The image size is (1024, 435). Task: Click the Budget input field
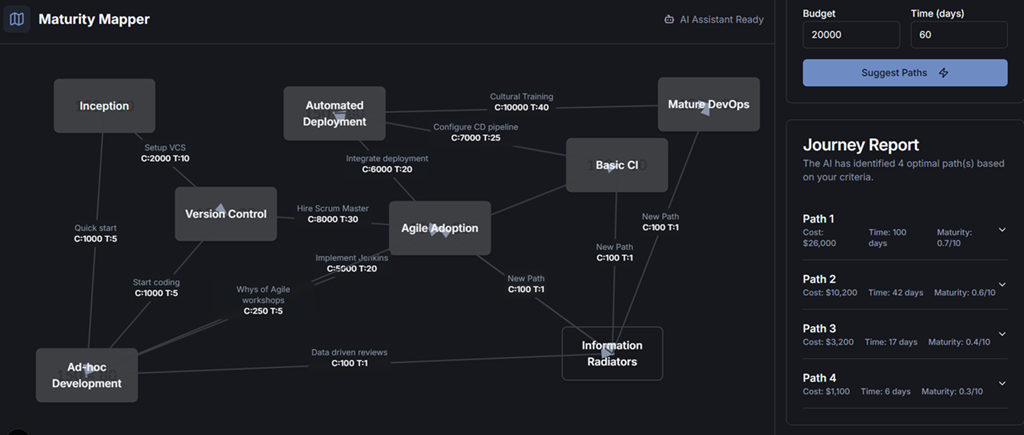[850, 35]
